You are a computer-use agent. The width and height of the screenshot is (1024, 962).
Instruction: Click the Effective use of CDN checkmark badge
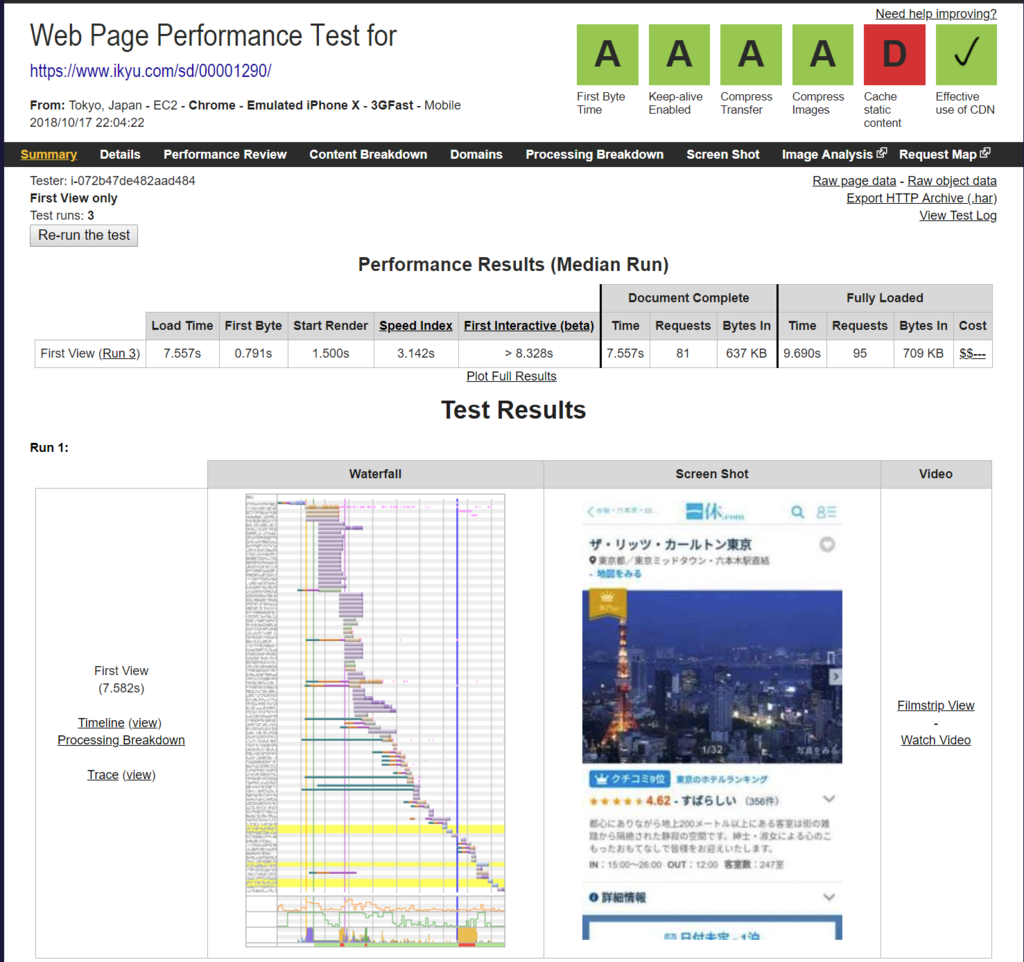point(967,55)
